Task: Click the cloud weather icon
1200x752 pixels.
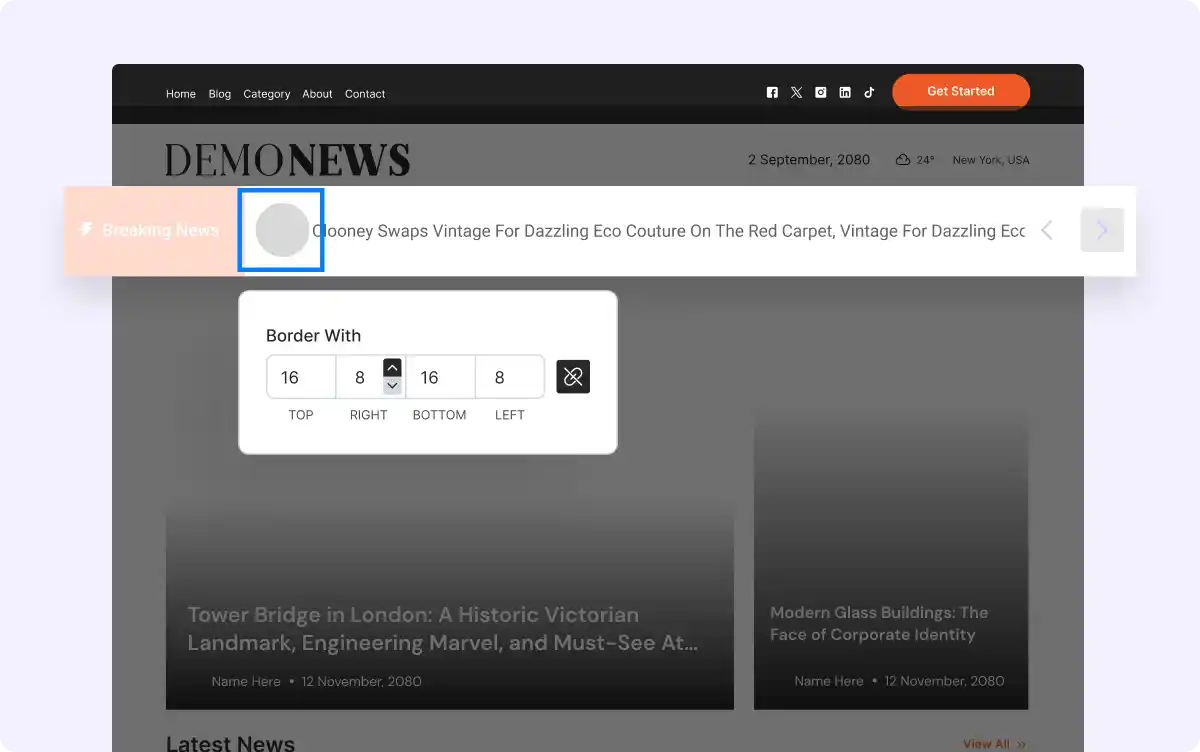Action: point(903,160)
